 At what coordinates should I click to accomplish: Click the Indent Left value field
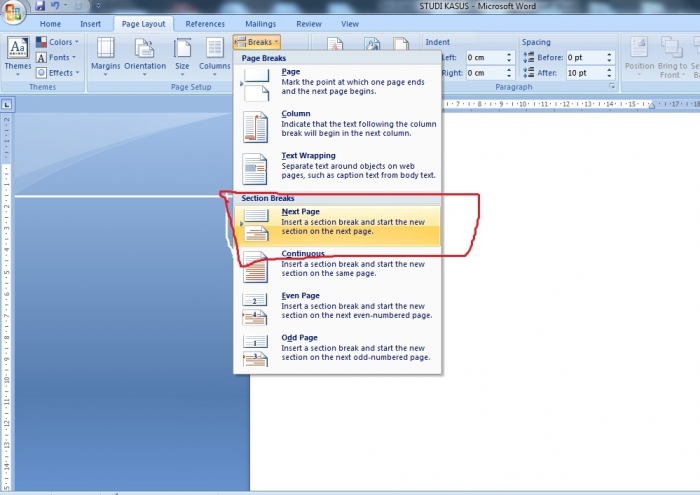pos(483,58)
